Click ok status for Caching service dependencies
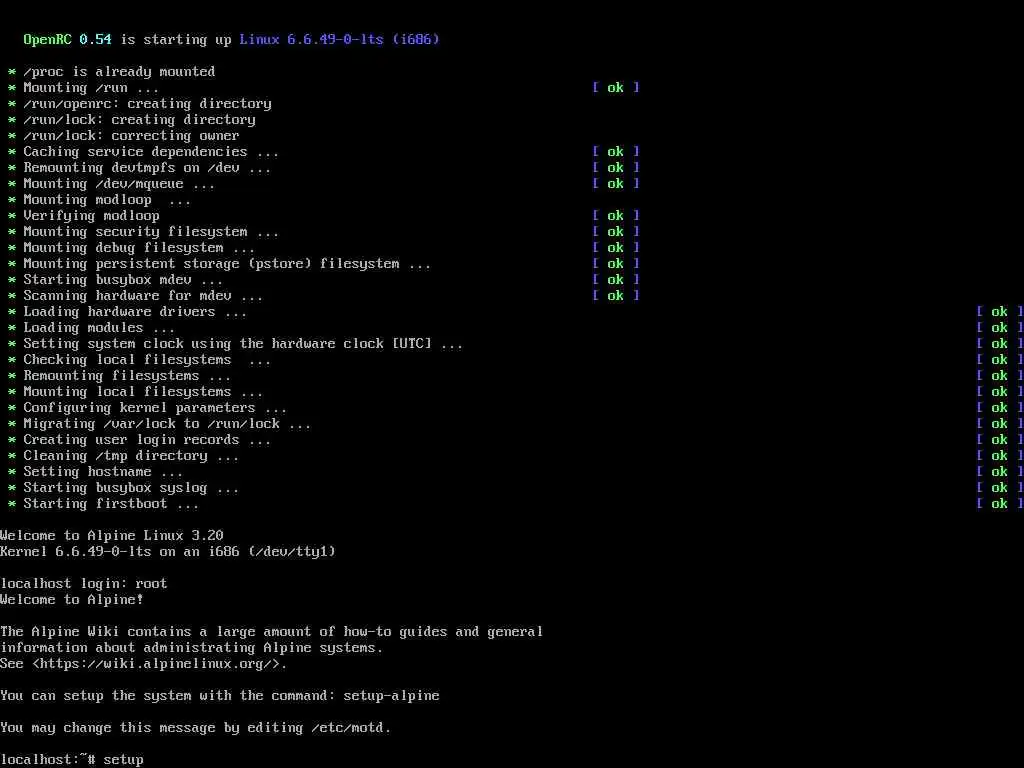 (616, 152)
